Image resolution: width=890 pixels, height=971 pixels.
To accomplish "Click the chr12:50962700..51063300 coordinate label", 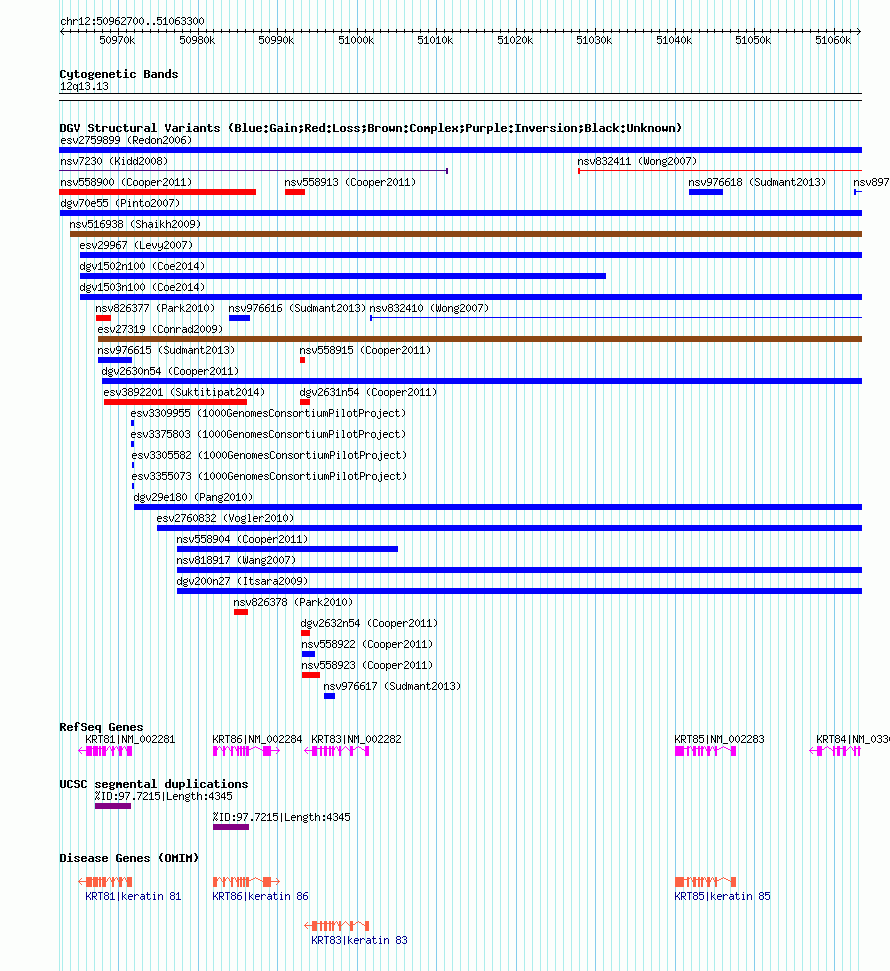I will click(x=132, y=21).
